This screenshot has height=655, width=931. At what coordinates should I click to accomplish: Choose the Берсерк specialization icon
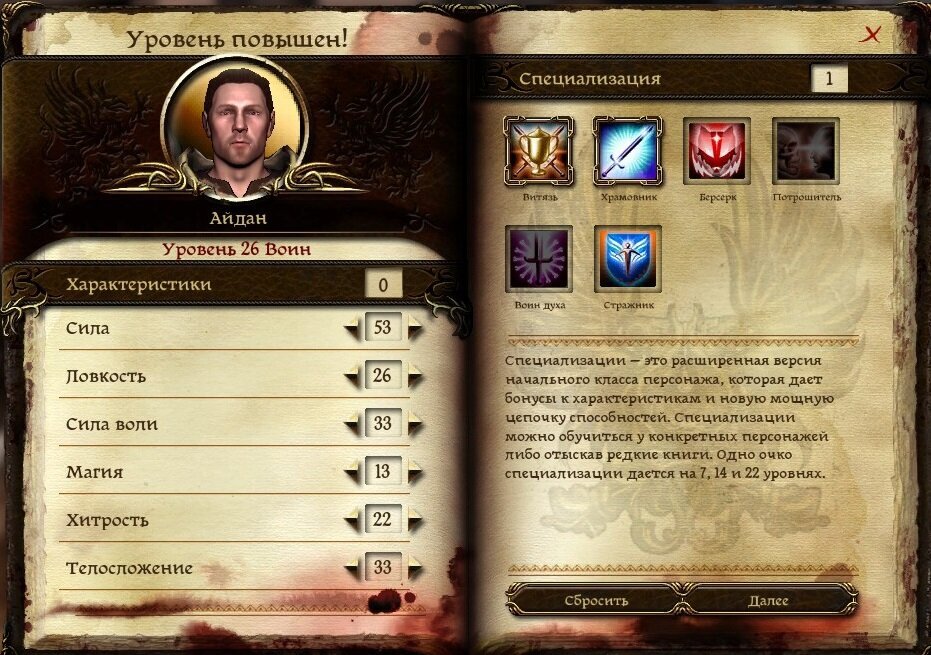pyautogui.click(x=717, y=151)
